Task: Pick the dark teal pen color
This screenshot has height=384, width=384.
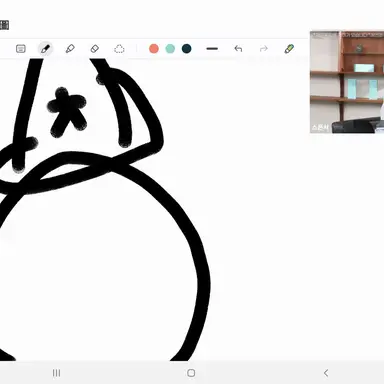Action: pos(187,49)
